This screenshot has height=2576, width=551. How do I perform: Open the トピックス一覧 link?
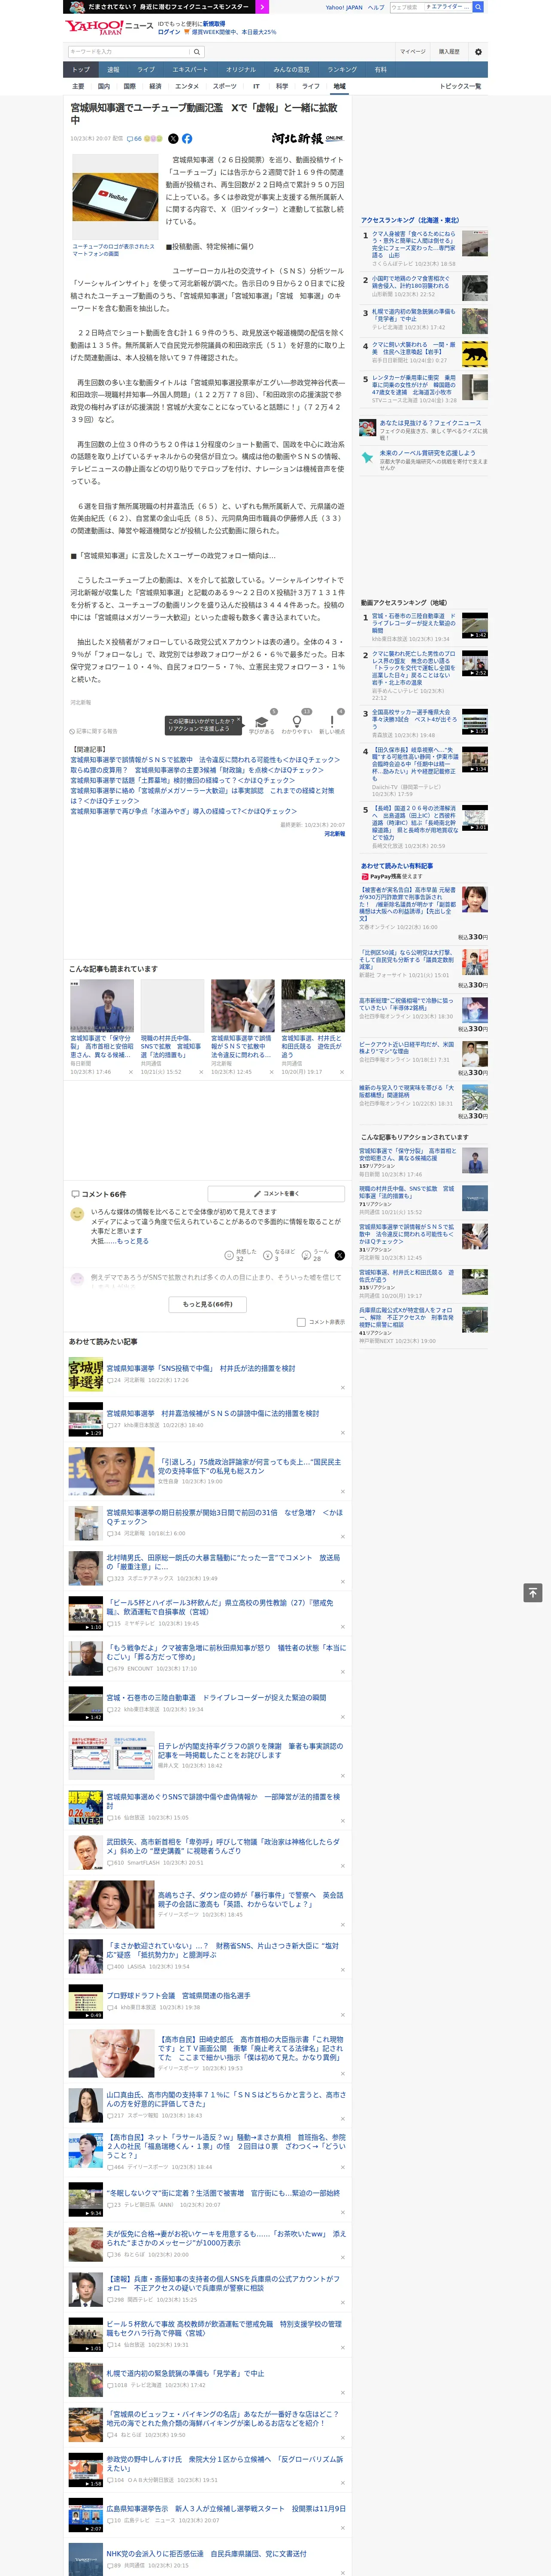(x=460, y=86)
